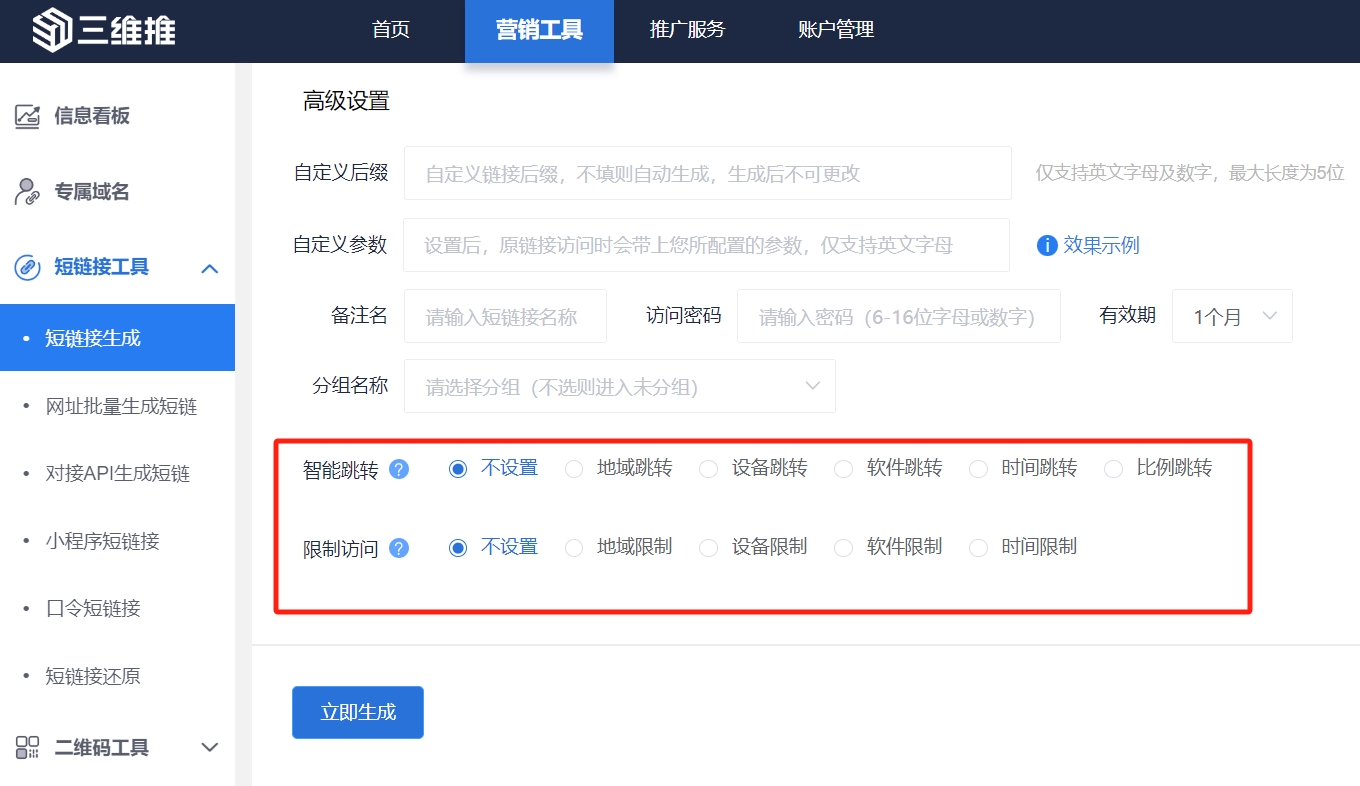Switch to the 推广服务 top tab
Image resolution: width=1360 pixels, height=786 pixels.
[687, 30]
